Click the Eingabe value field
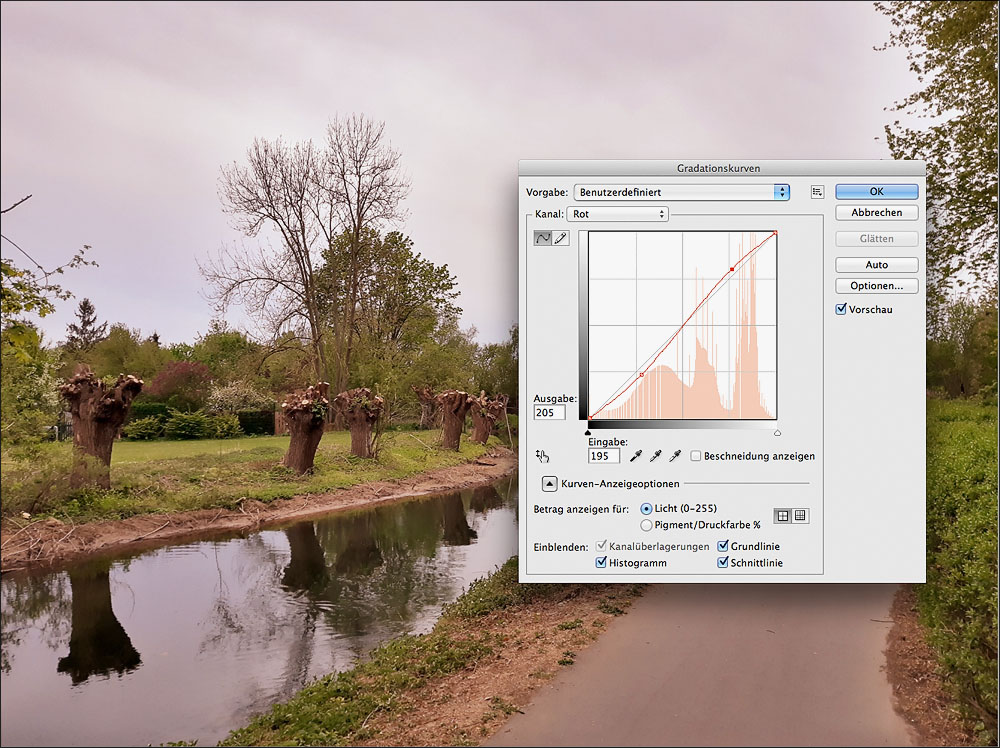This screenshot has width=1000, height=748. click(604, 456)
